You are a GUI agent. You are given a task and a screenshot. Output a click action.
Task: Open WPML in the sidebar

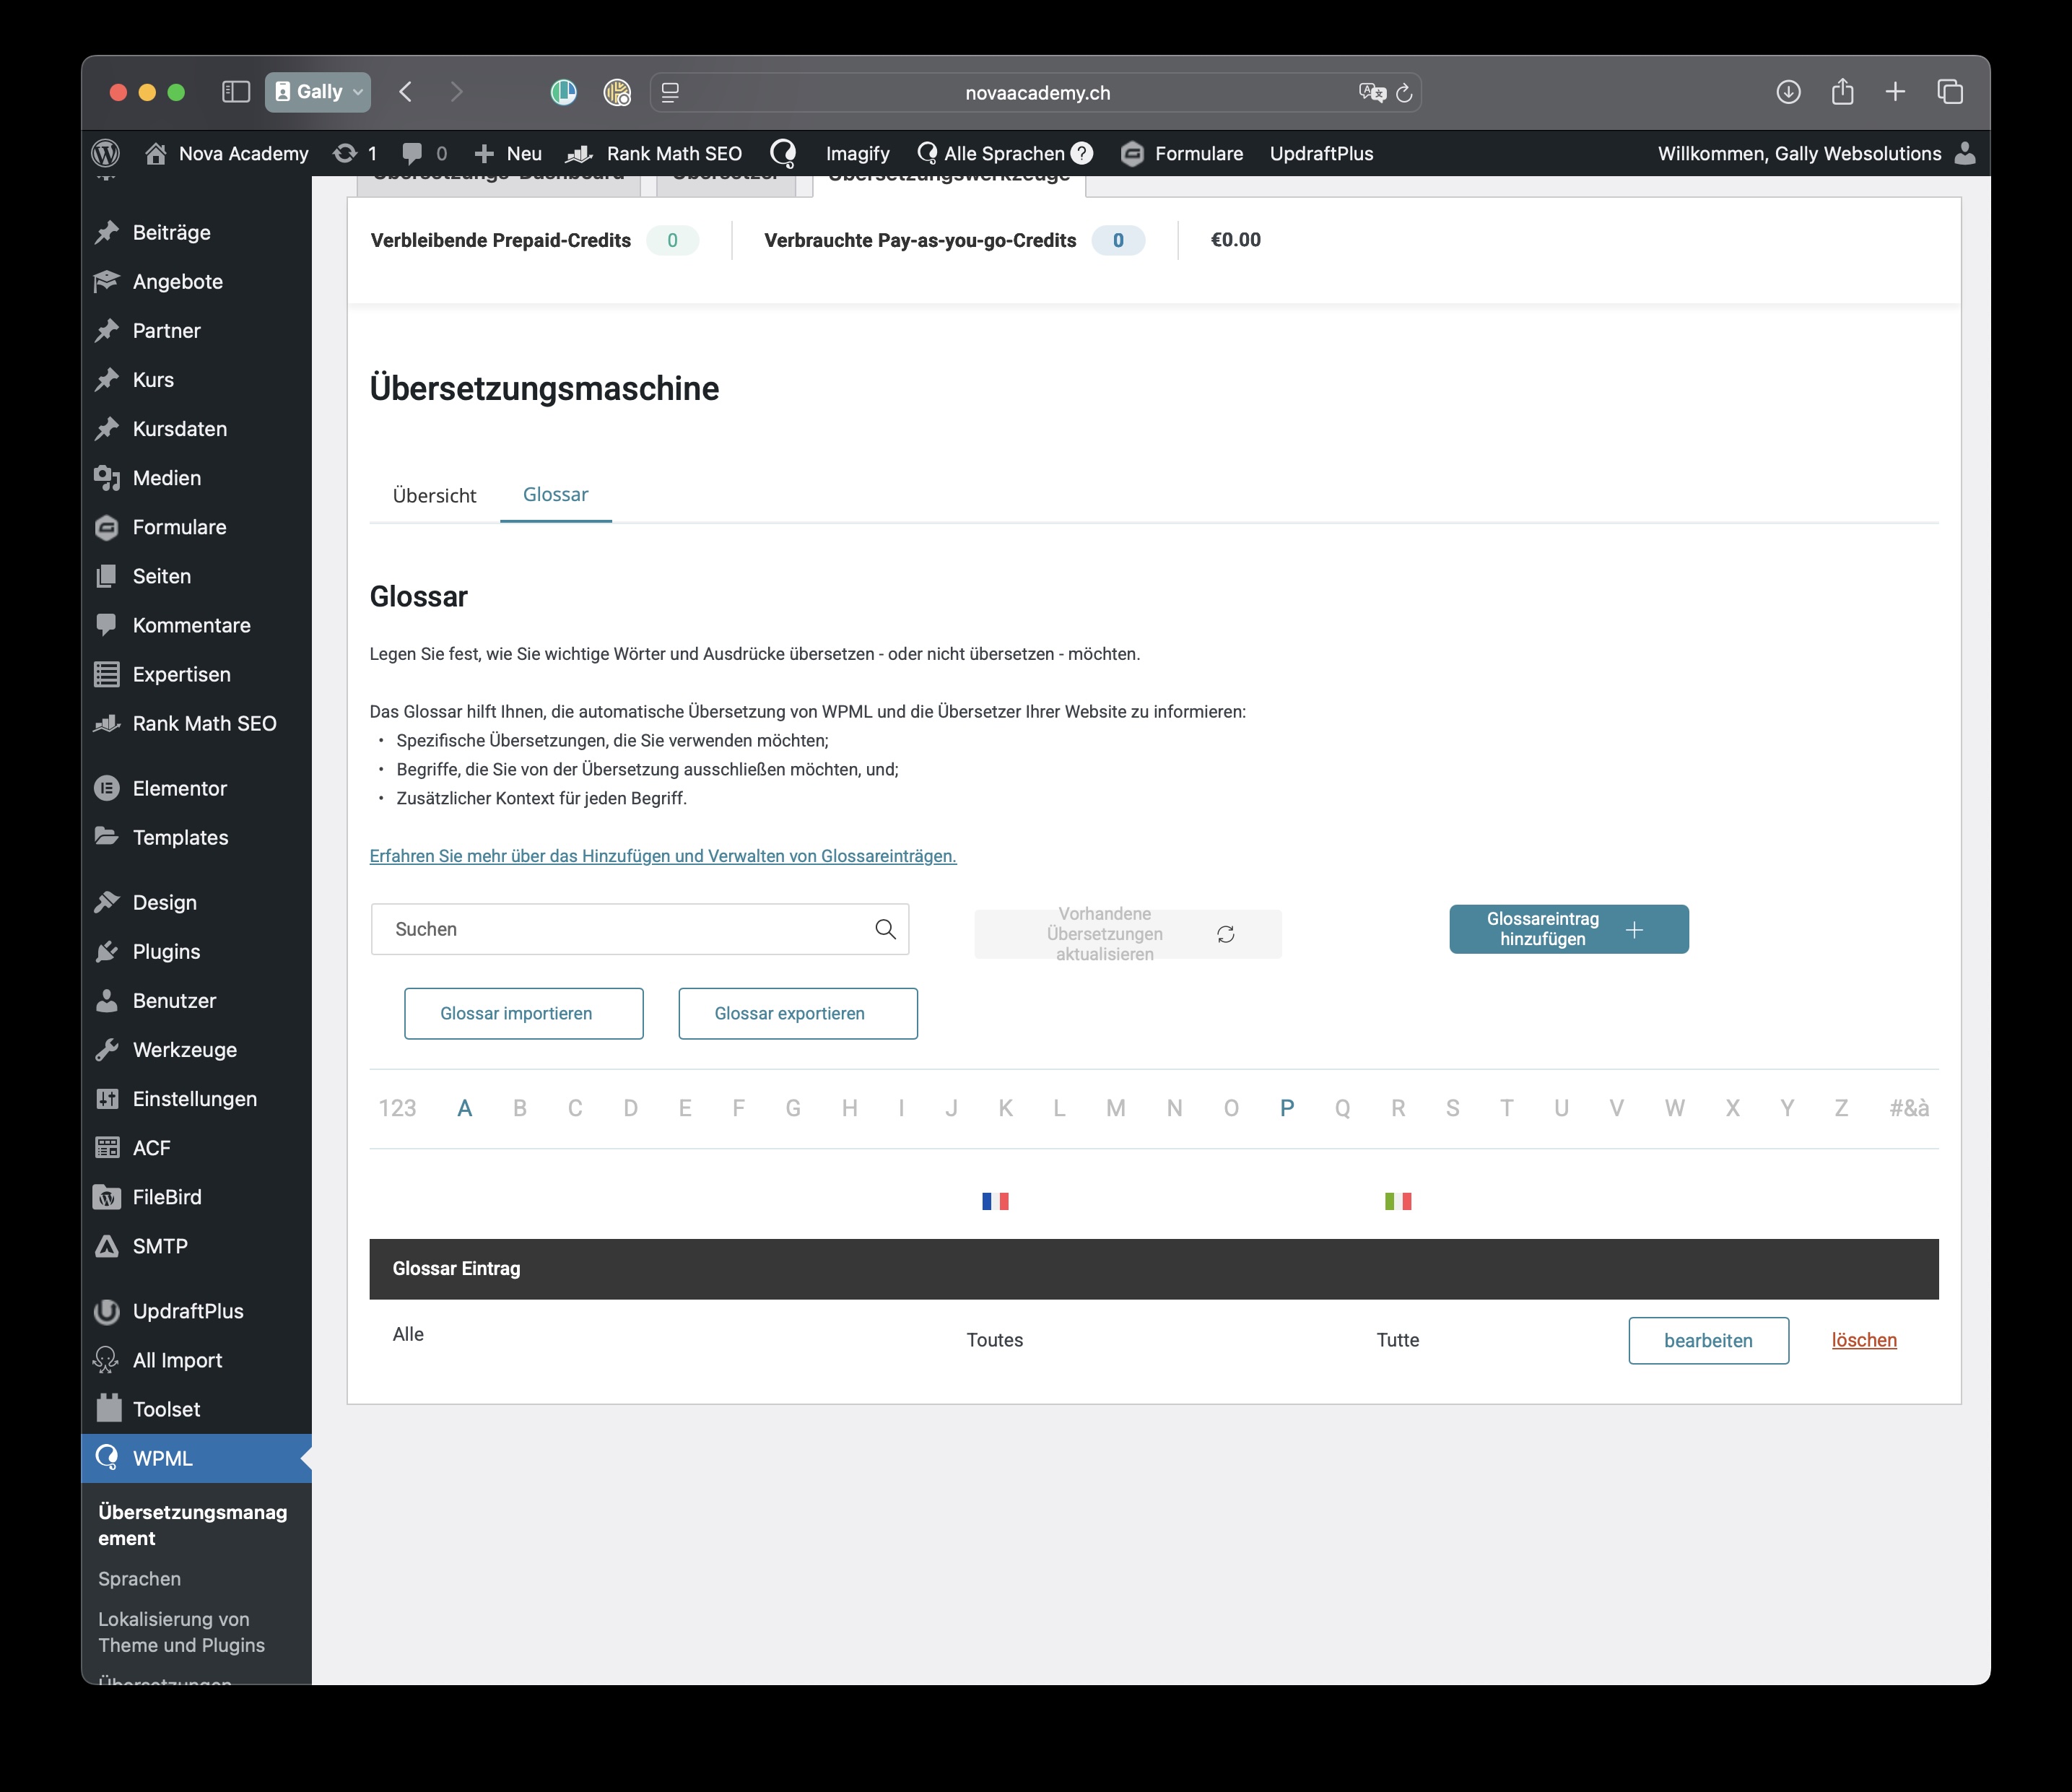coord(197,1458)
